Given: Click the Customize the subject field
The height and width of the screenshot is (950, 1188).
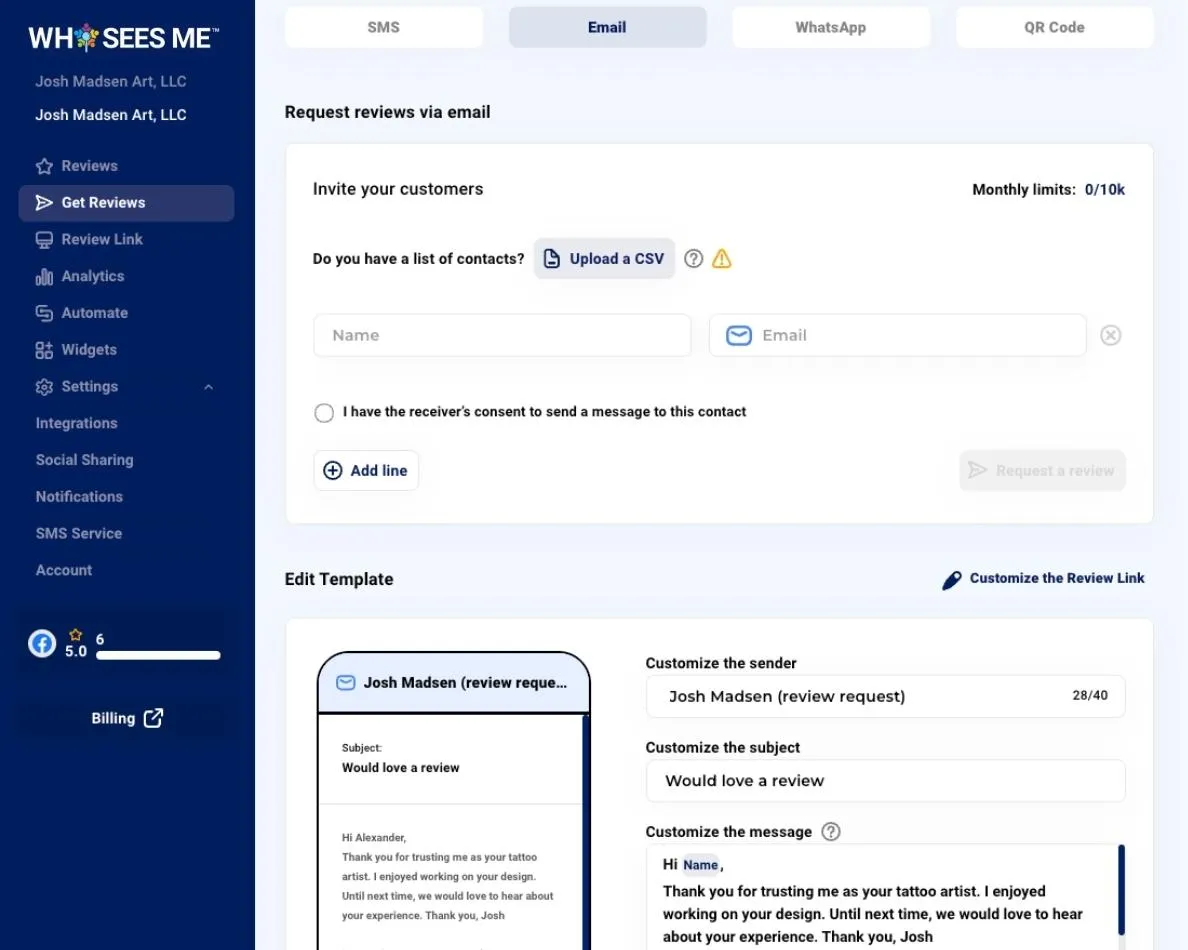Looking at the screenshot, I should pos(886,781).
